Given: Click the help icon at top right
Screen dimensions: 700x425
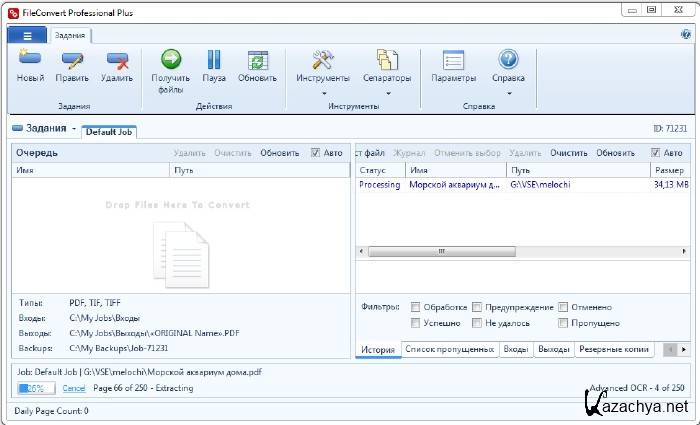Looking at the screenshot, I should [x=686, y=34].
